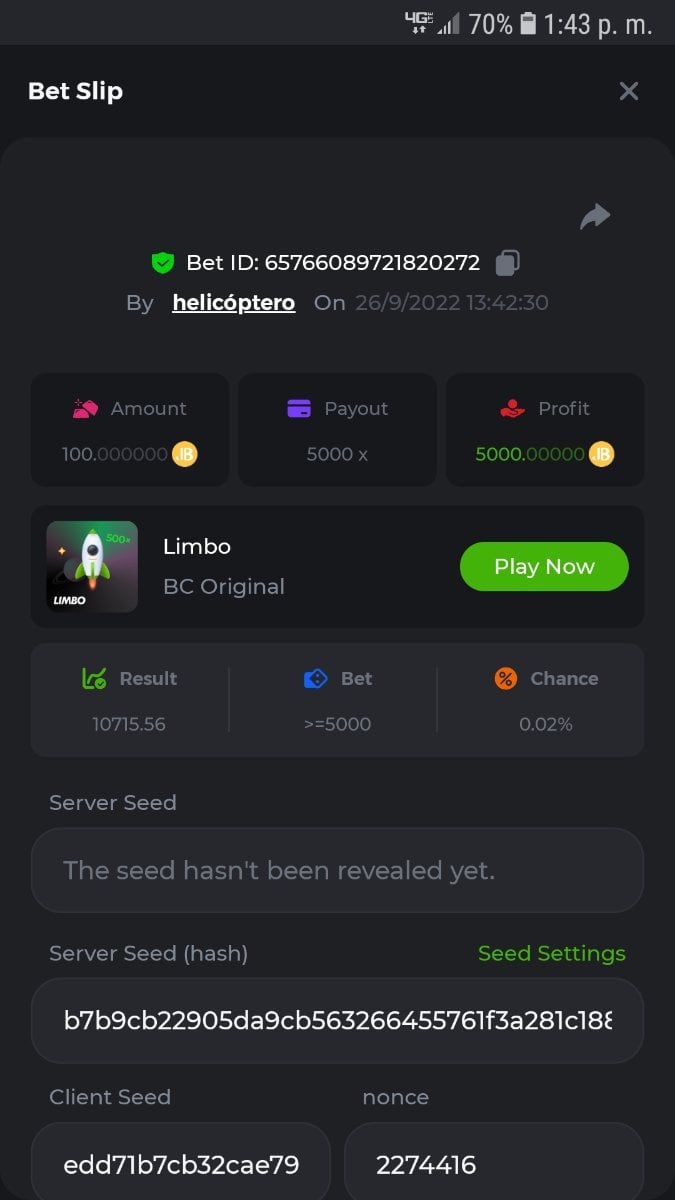This screenshot has width=675, height=1200.
Task: Select the Server Seed hash field
Action: (x=337, y=1020)
